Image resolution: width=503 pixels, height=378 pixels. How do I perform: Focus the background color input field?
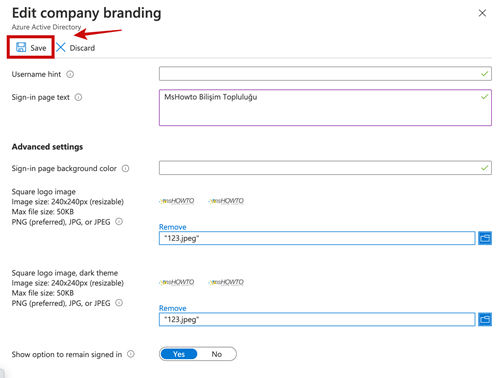(x=325, y=168)
